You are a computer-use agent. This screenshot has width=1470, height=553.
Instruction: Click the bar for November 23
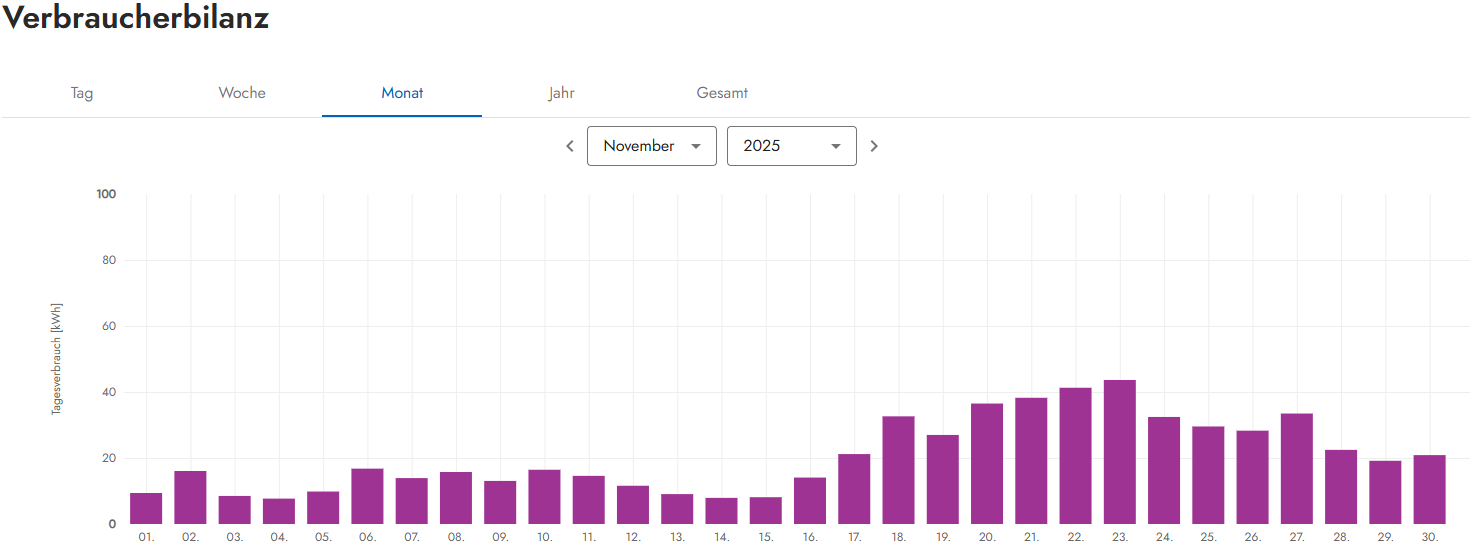coord(1119,452)
